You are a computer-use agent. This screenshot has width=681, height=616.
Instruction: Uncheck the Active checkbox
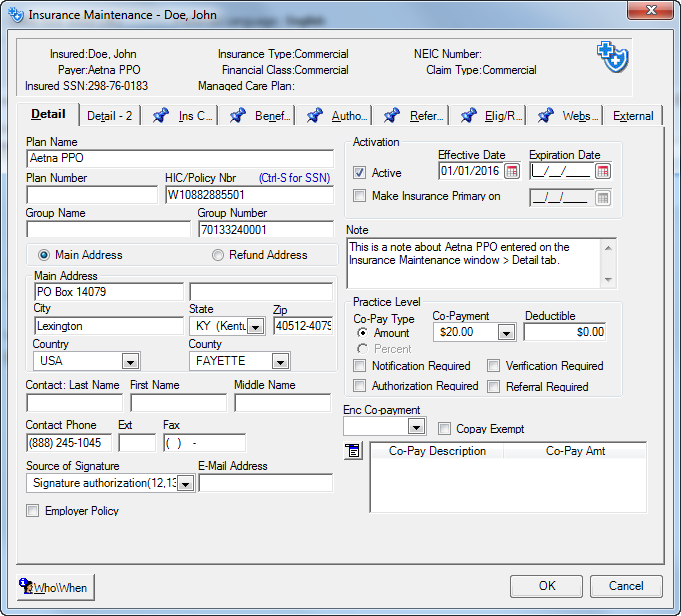[x=360, y=173]
